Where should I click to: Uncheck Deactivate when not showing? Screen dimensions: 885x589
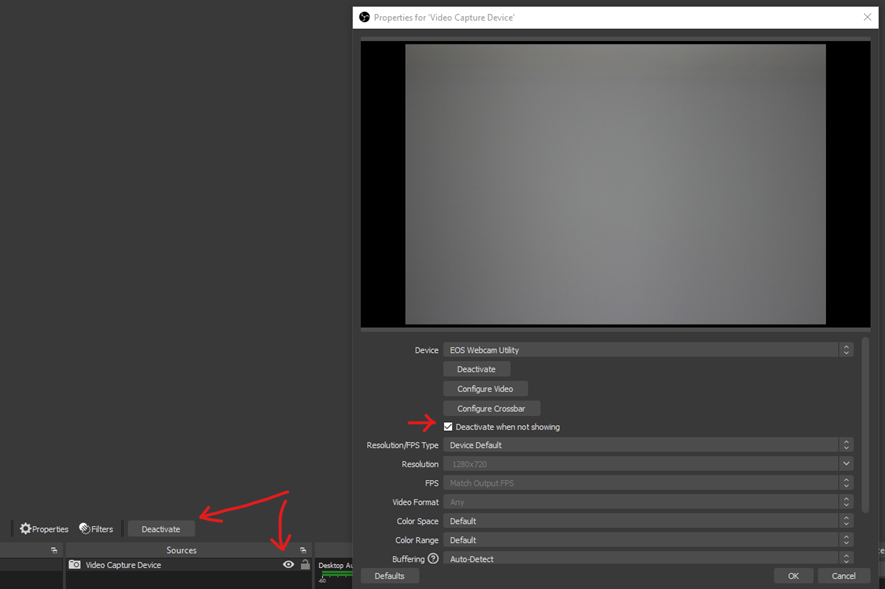(448, 427)
